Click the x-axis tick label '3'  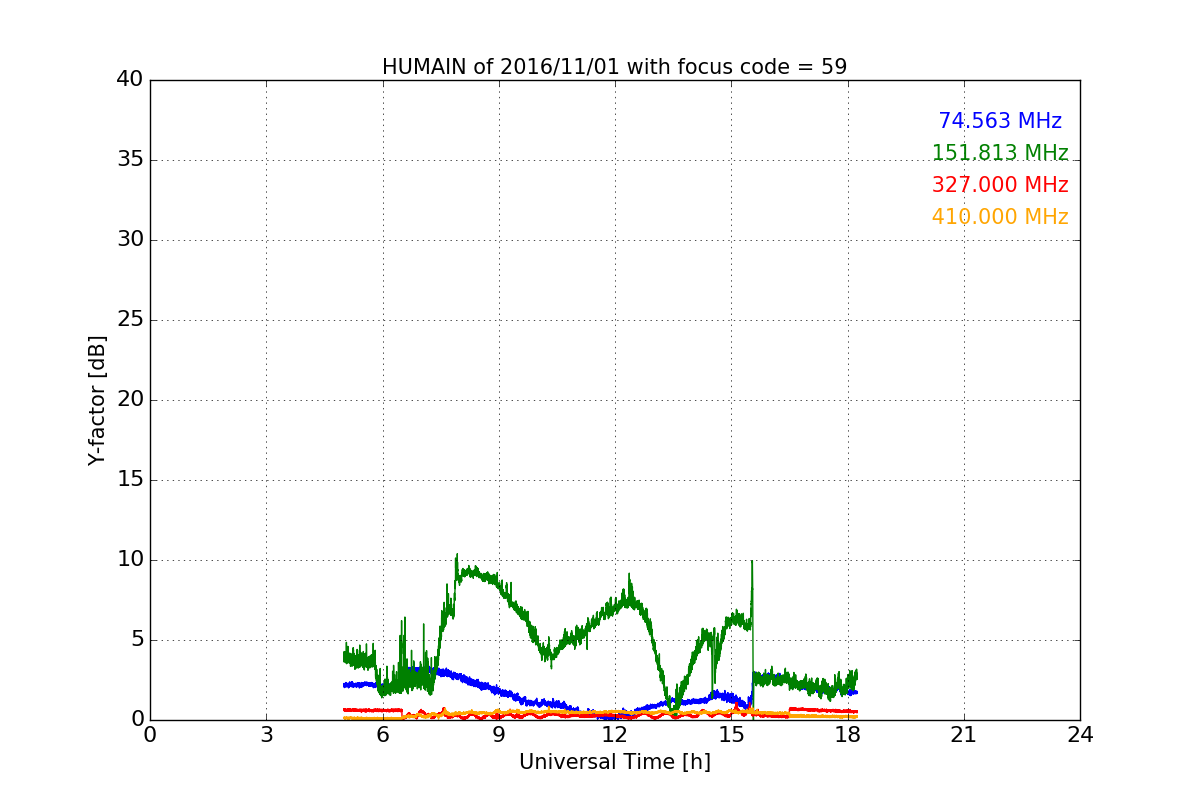tap(266, 735)
